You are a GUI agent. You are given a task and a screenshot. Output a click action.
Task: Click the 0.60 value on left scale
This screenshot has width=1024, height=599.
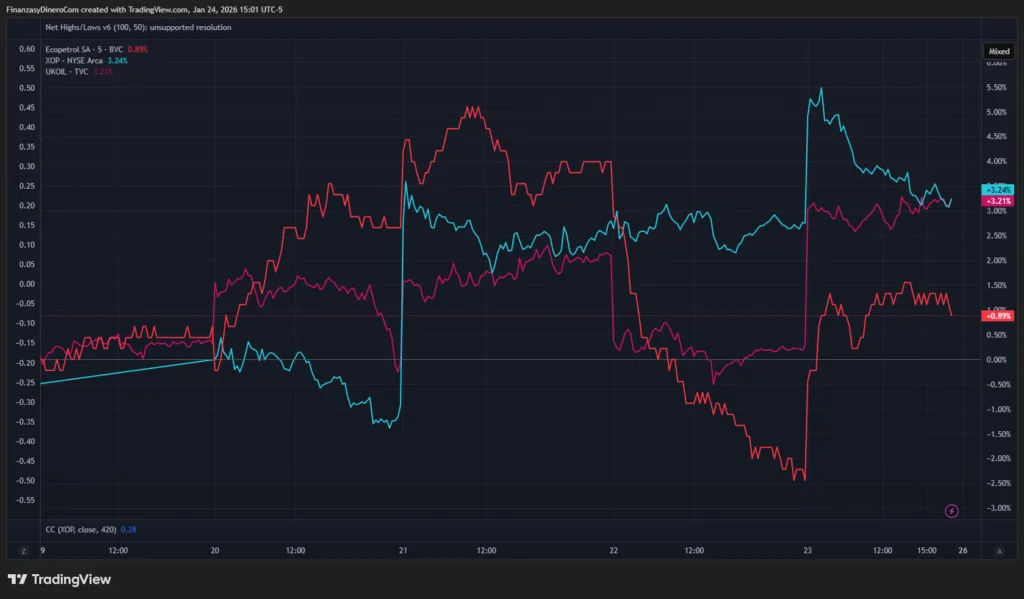pos(27,49)
